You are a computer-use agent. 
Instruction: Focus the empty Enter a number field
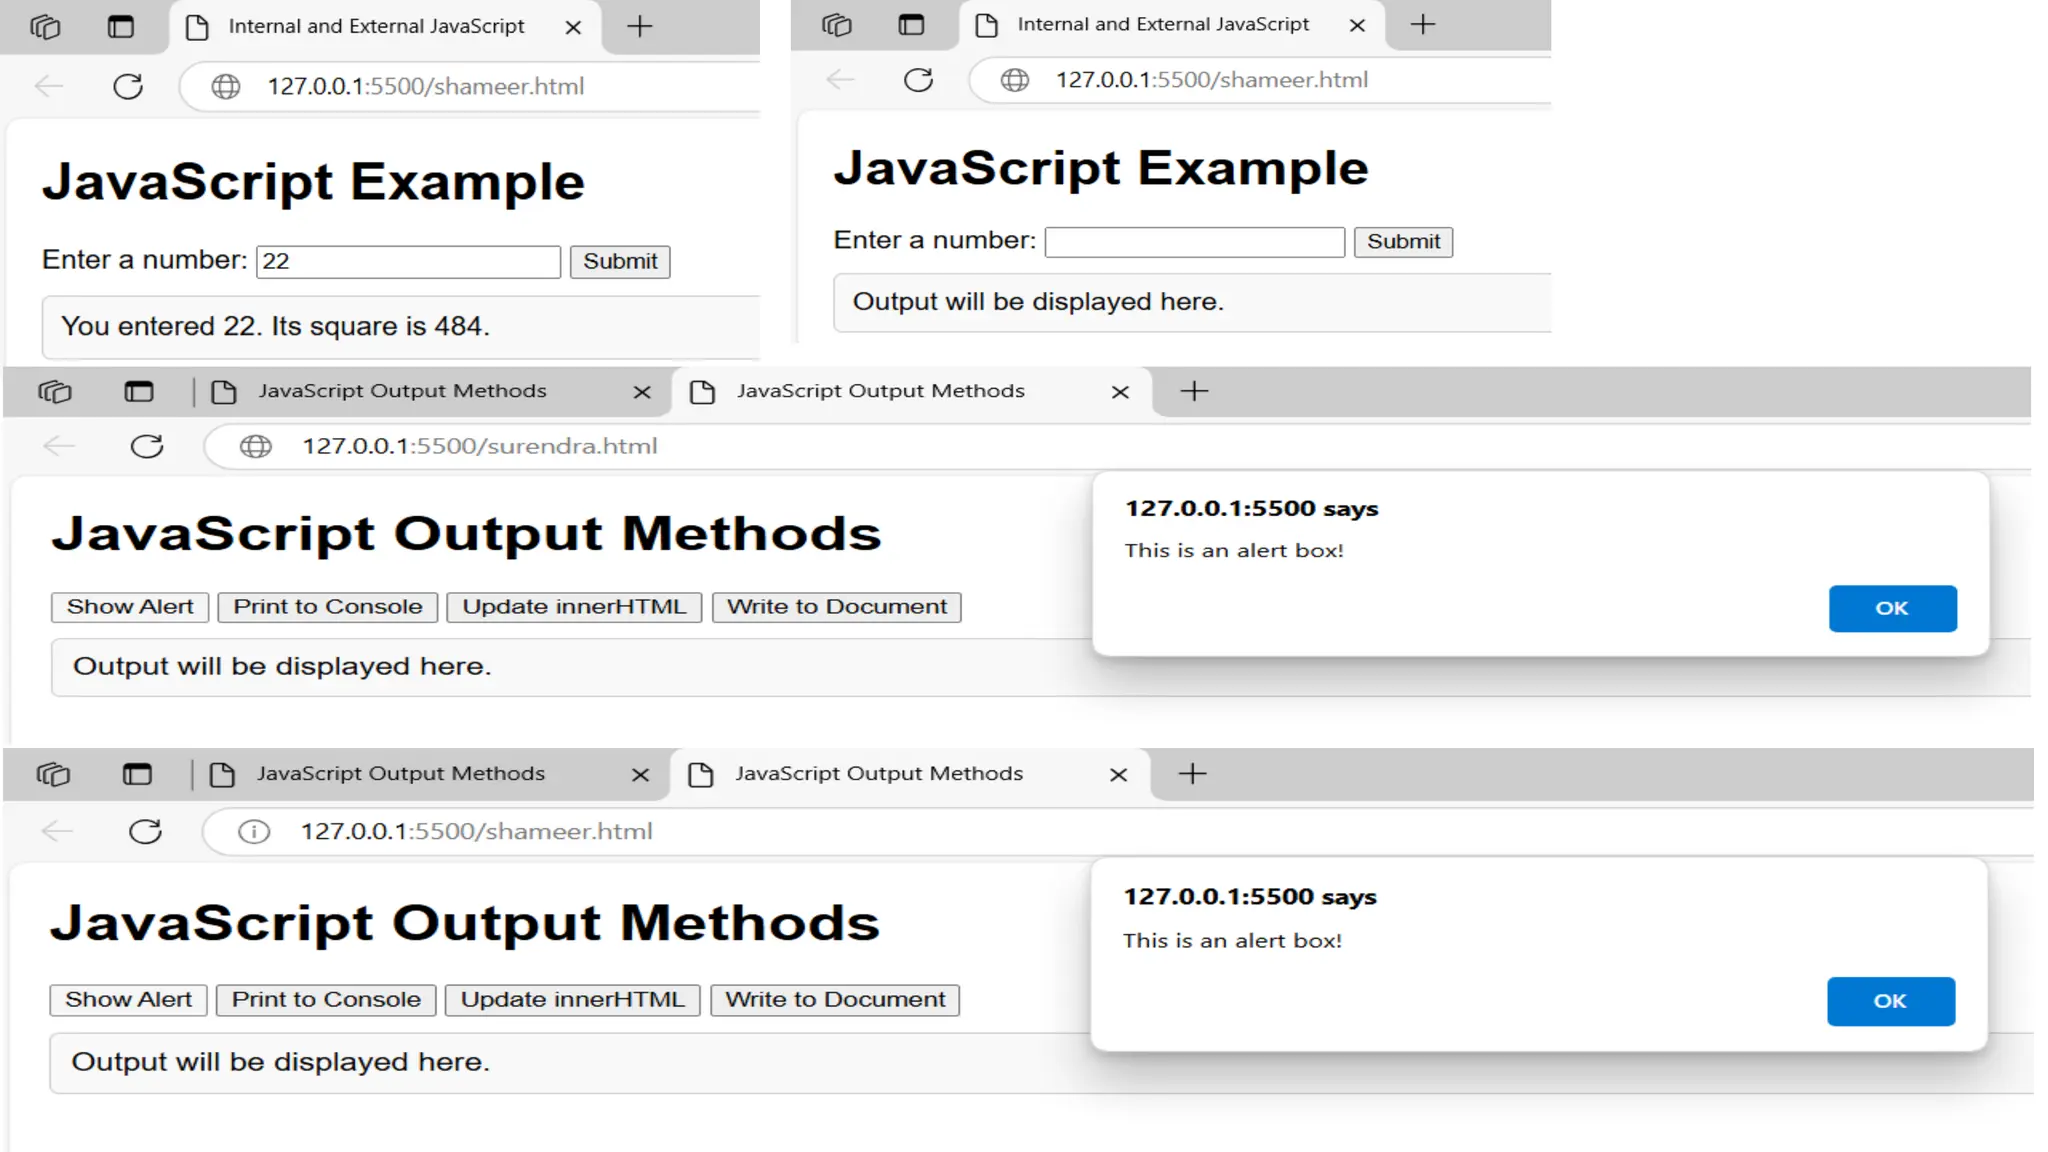[x=1194, y=242]
